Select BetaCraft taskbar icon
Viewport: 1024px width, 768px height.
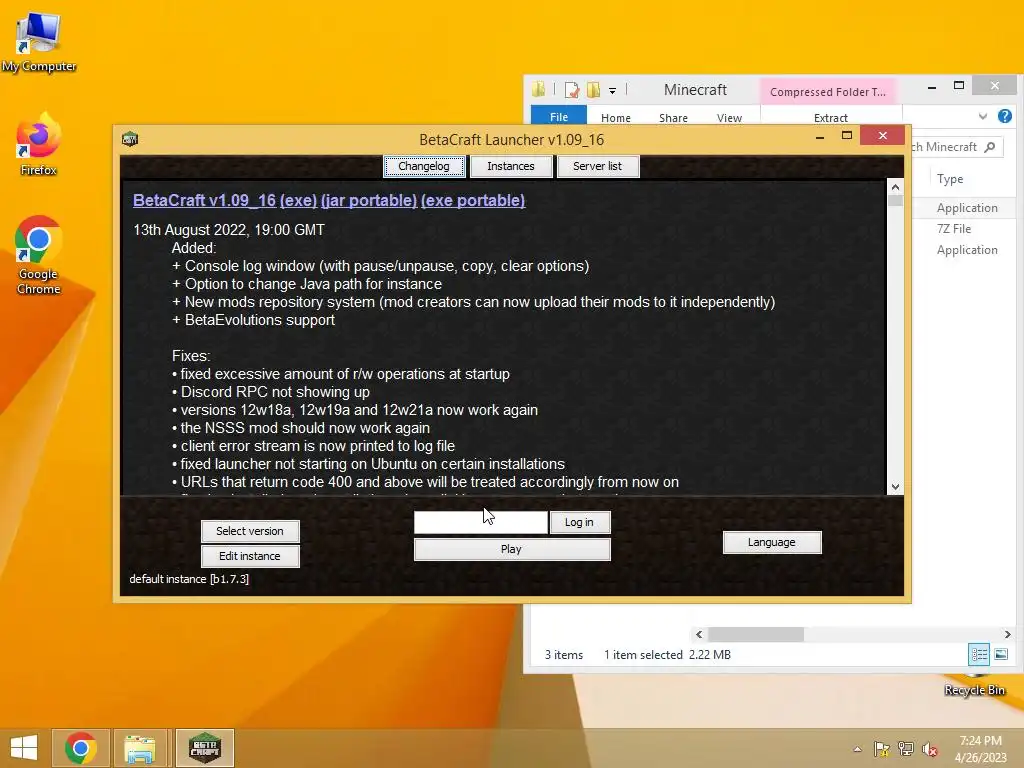[x=204, y=748]
